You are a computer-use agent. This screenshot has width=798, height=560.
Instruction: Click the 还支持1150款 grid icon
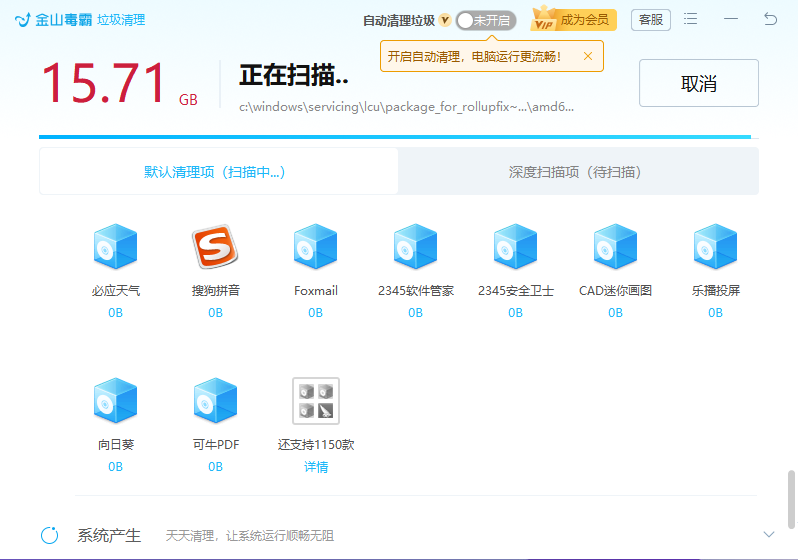pyautogui.click(x=315, y=401)
